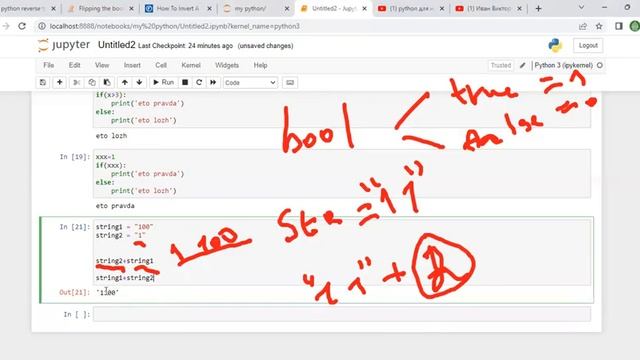Move selected cell down arrow
Screen dimensions: 640x360
coord(140,82)
